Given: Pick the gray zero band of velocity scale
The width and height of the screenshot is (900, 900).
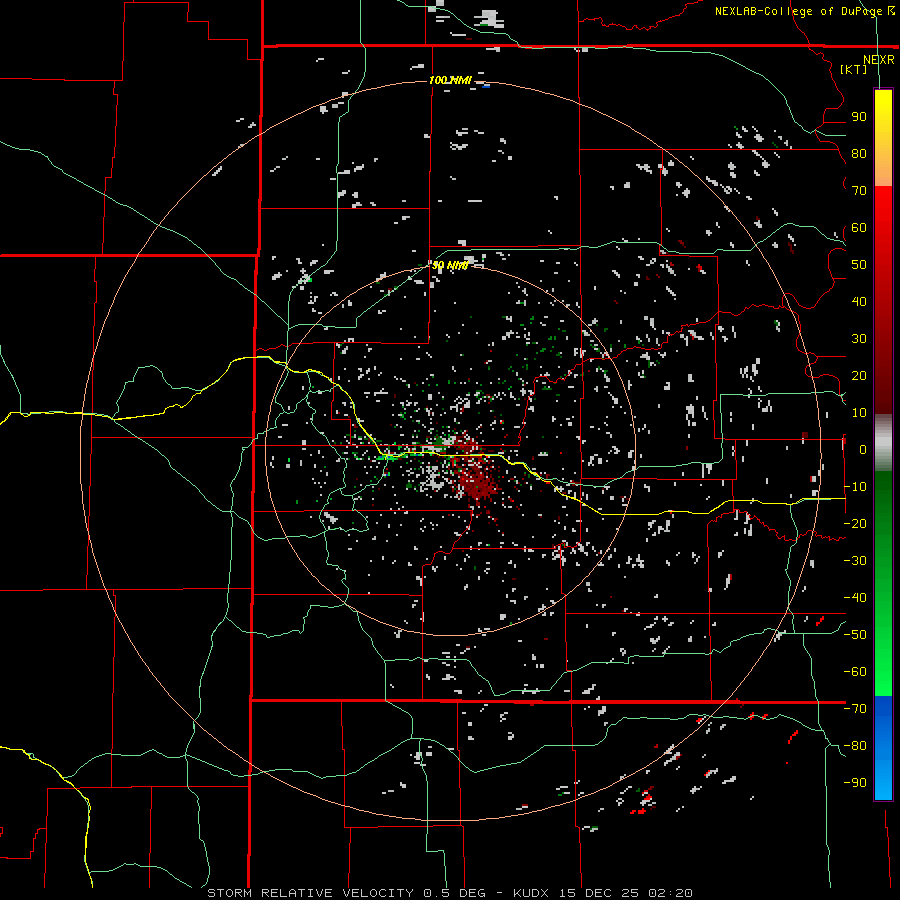Looking at the screenshot, I should pos(883,443).
